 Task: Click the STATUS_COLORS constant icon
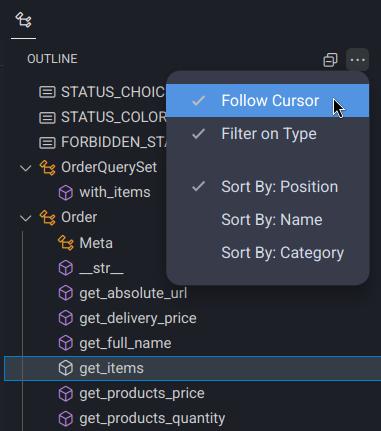tap(47, 117)
